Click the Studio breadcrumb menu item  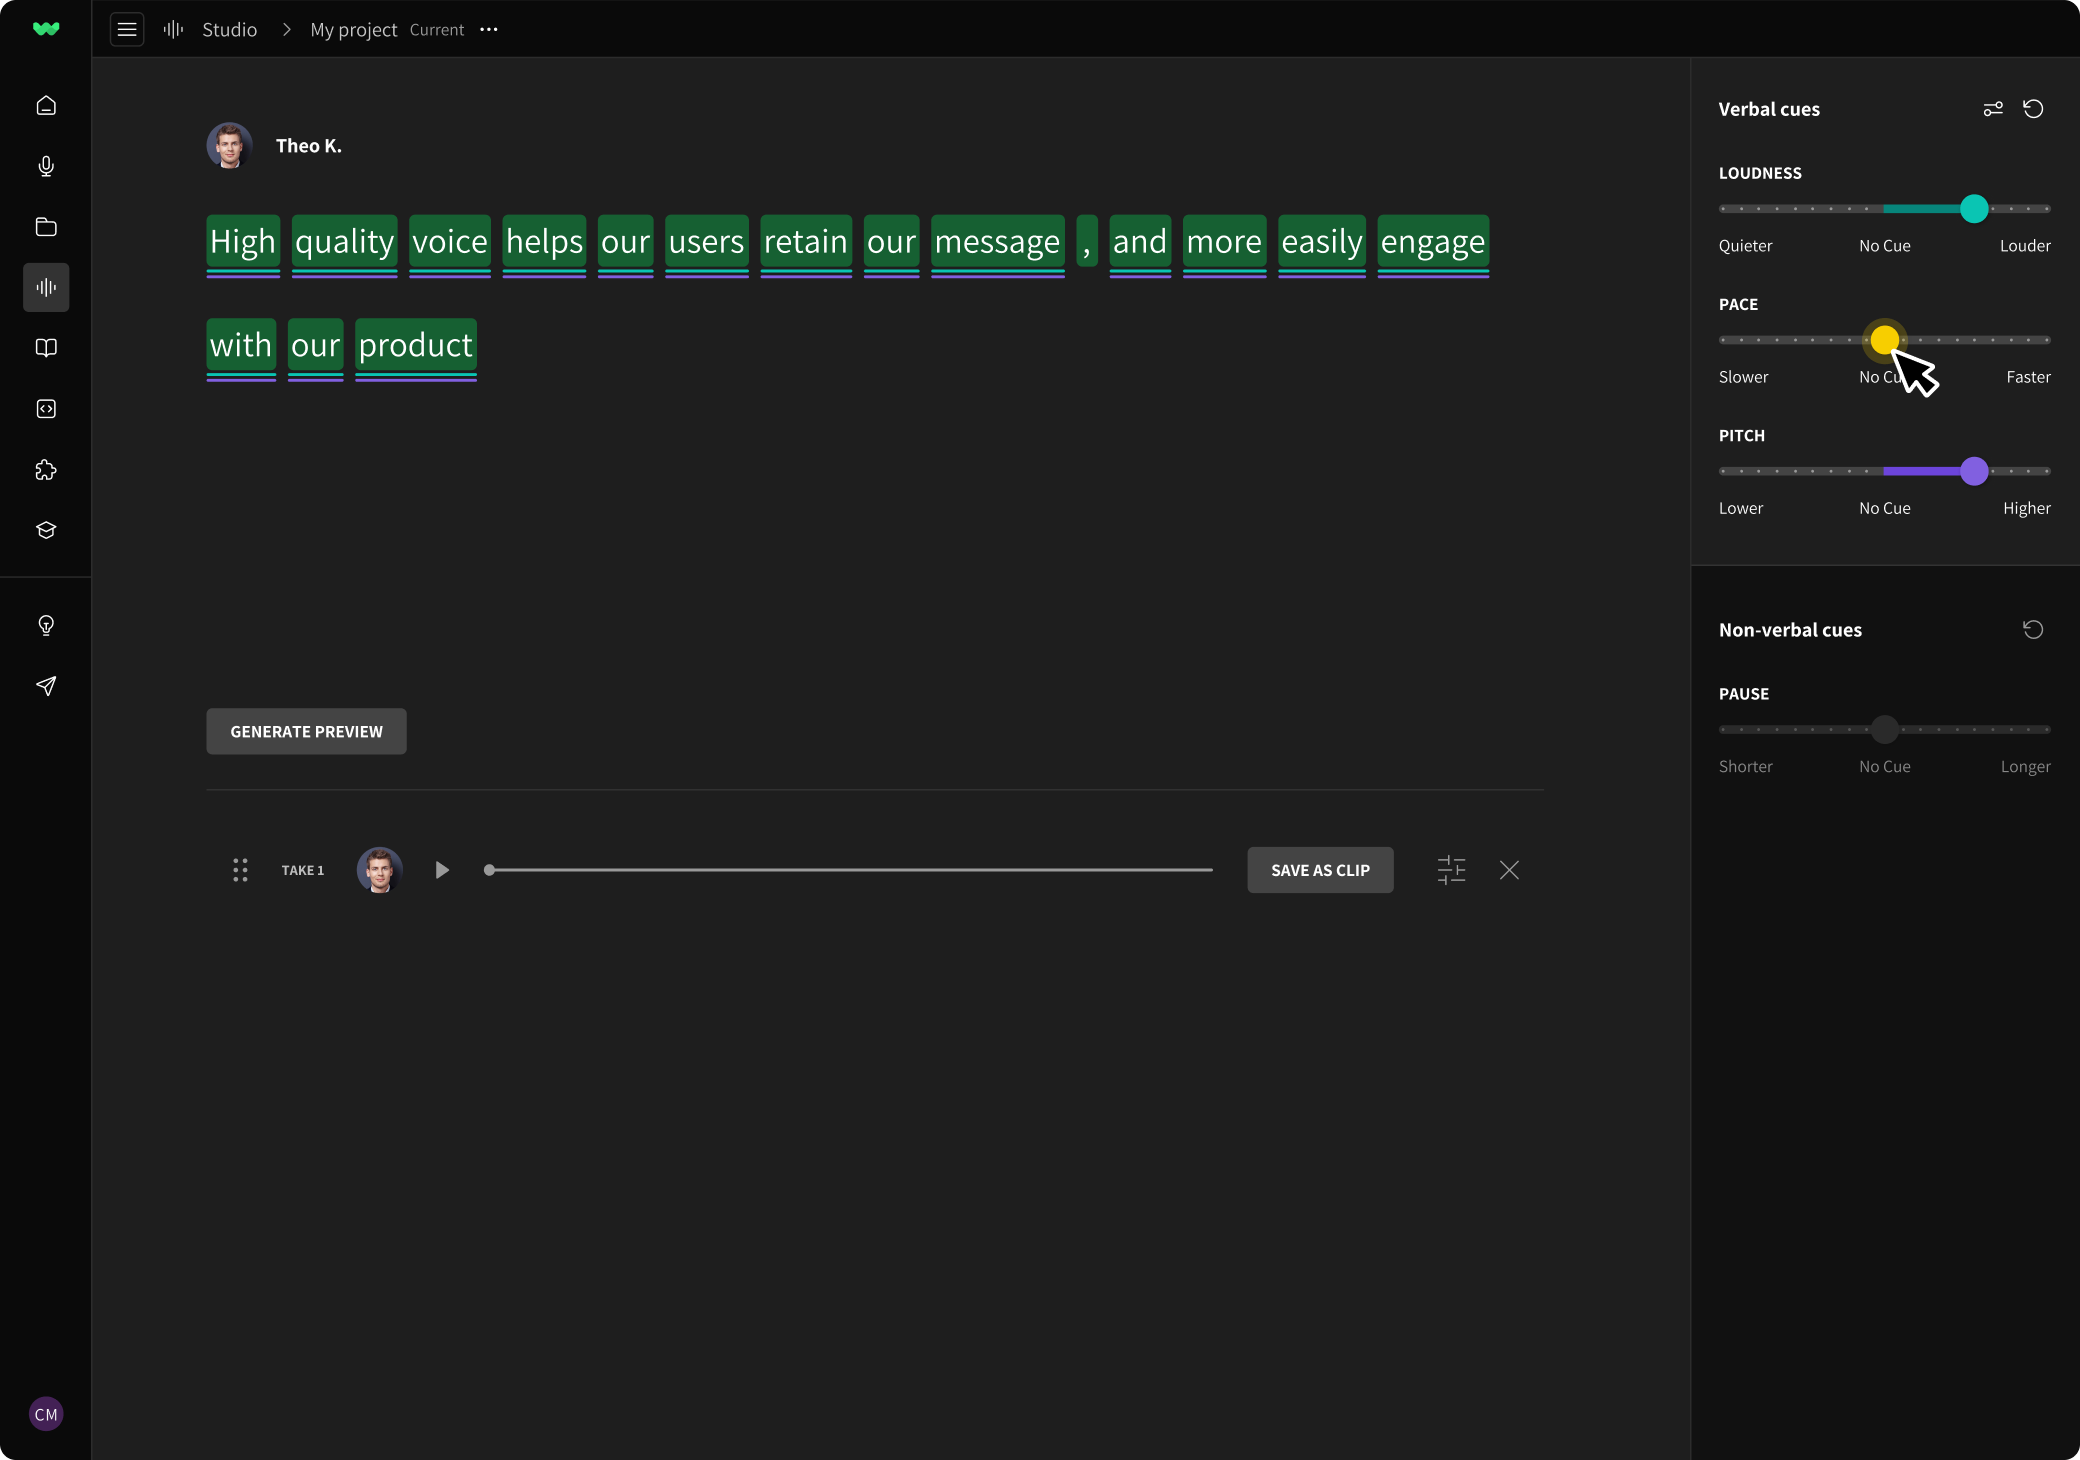[229, 28]
